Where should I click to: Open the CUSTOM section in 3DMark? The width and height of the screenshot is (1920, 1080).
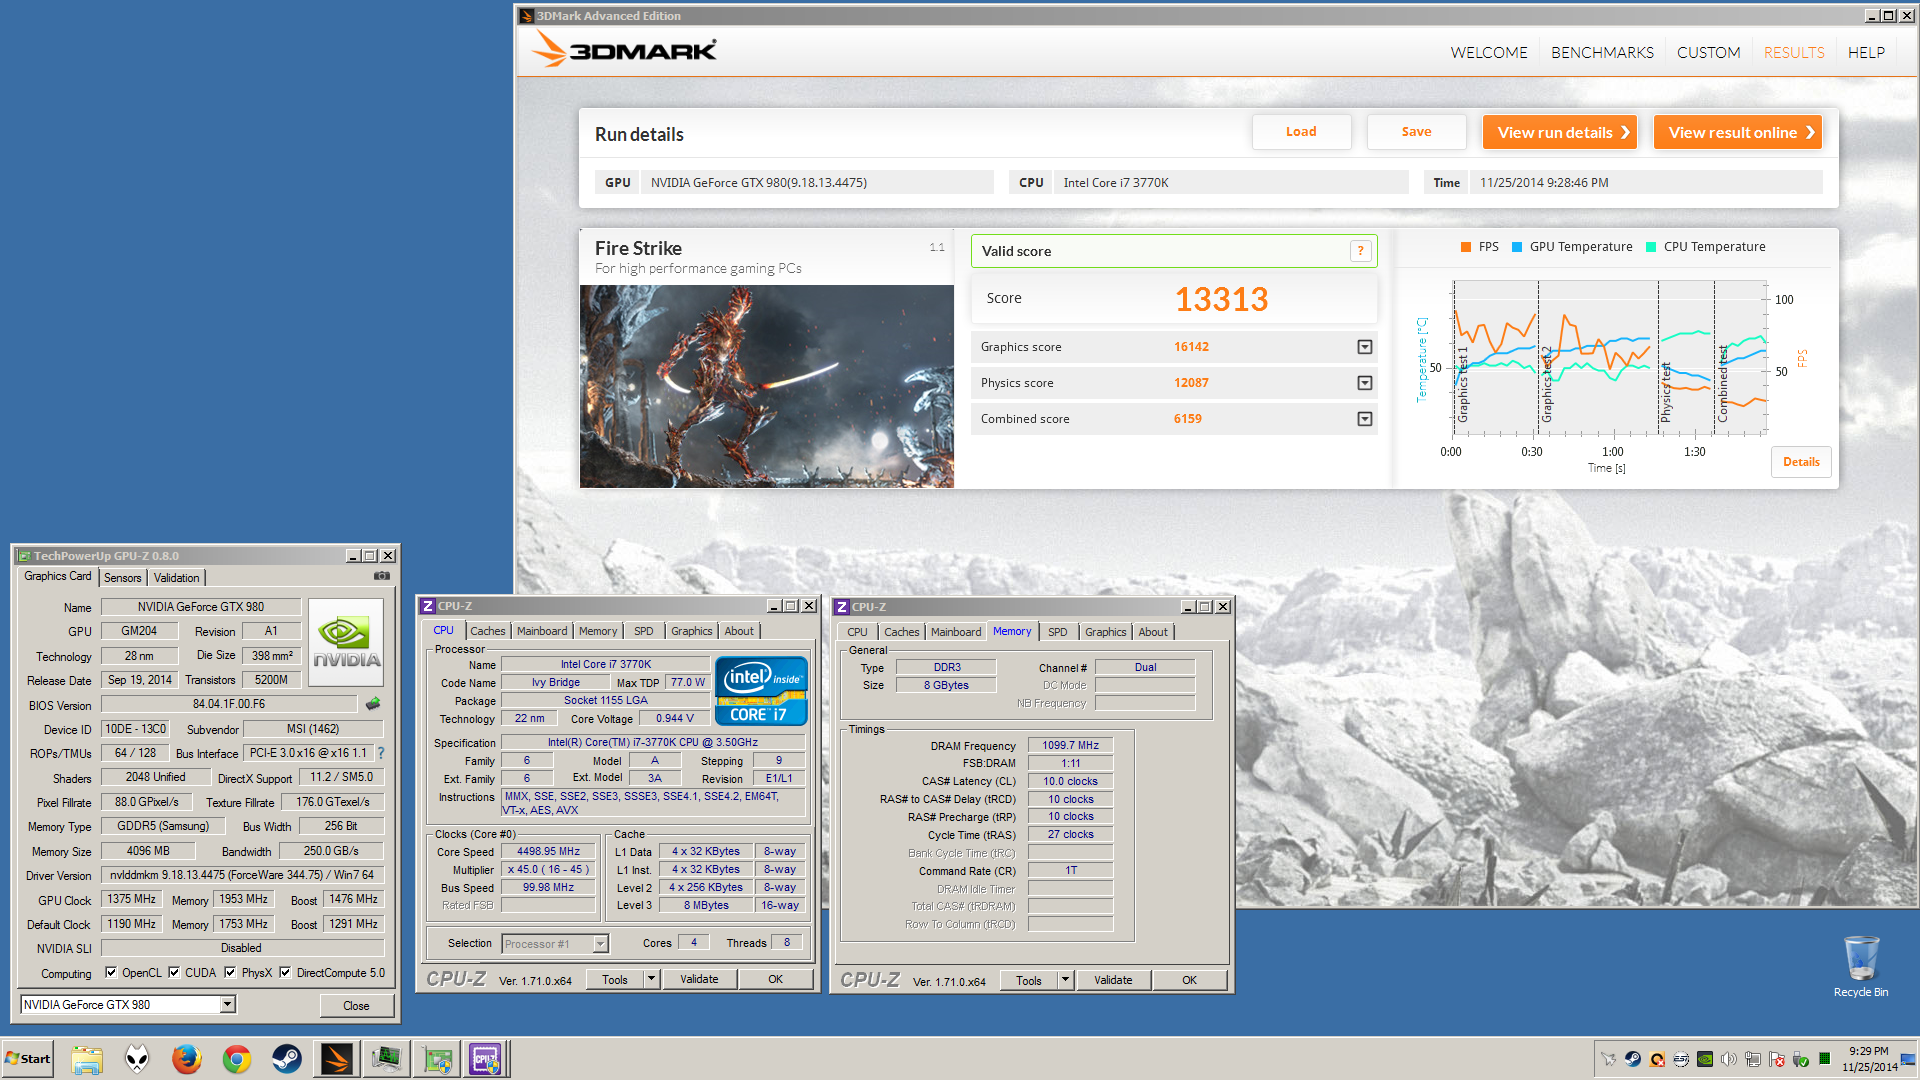click(1708, 52)
